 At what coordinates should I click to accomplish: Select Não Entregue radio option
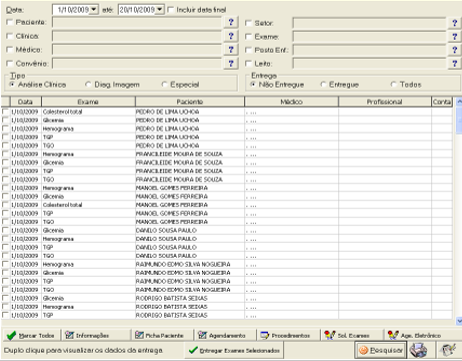tap(253, 85)
